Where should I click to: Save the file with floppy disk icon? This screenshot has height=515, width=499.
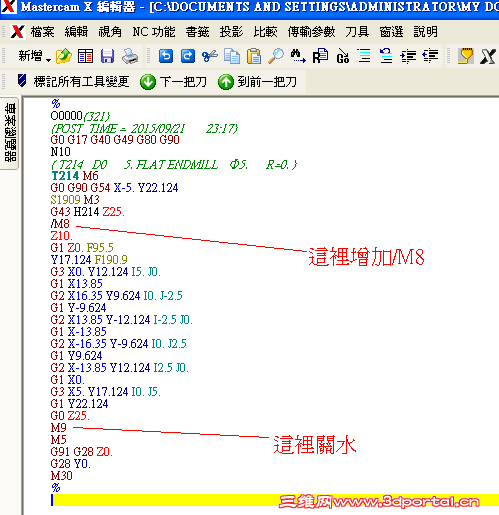click(107, 56)
